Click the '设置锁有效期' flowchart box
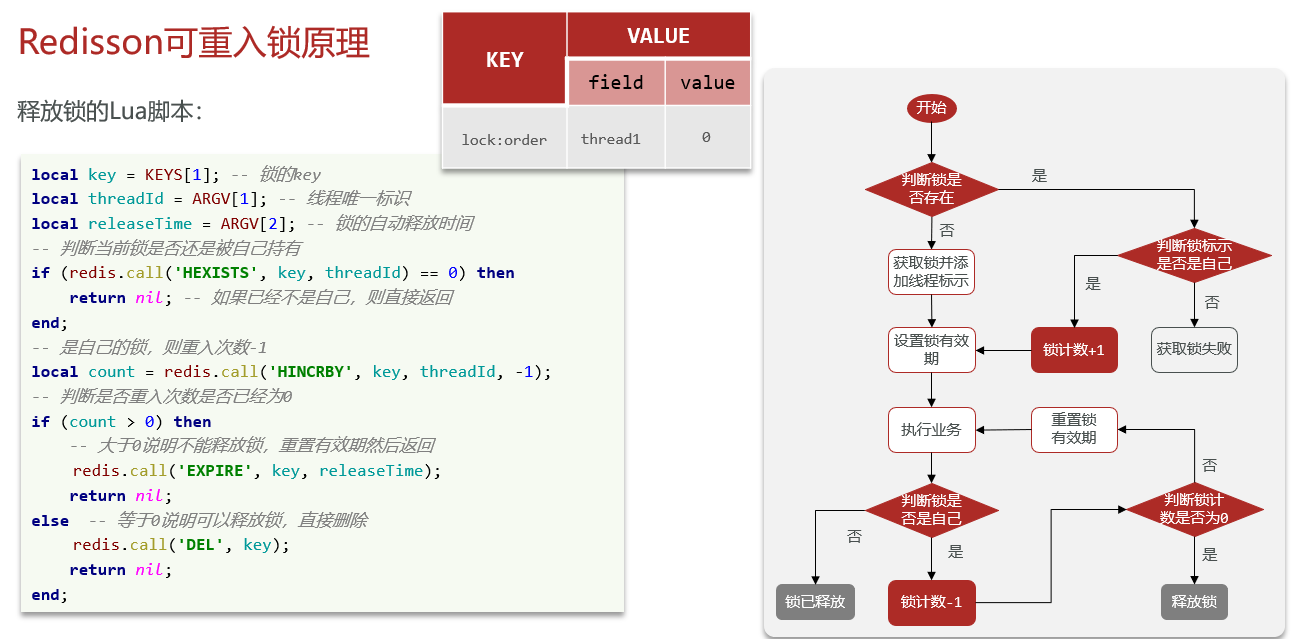1300x639 pixels. (x=932, y=350)
